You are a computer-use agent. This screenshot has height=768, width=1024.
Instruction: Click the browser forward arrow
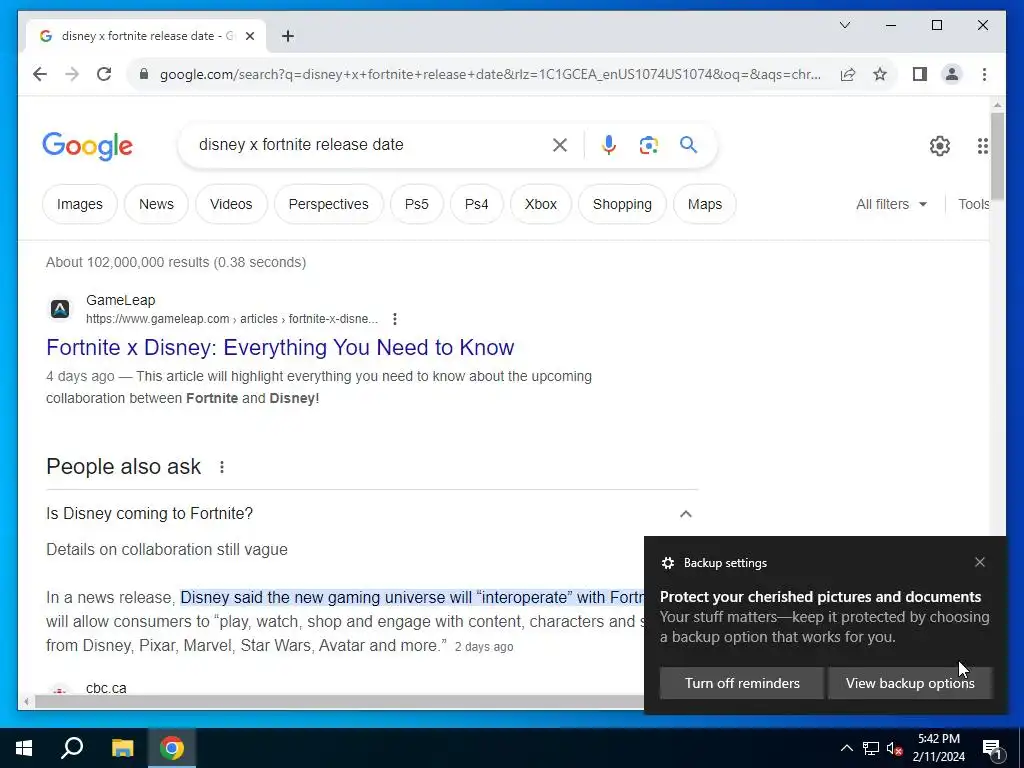[72, 74]
